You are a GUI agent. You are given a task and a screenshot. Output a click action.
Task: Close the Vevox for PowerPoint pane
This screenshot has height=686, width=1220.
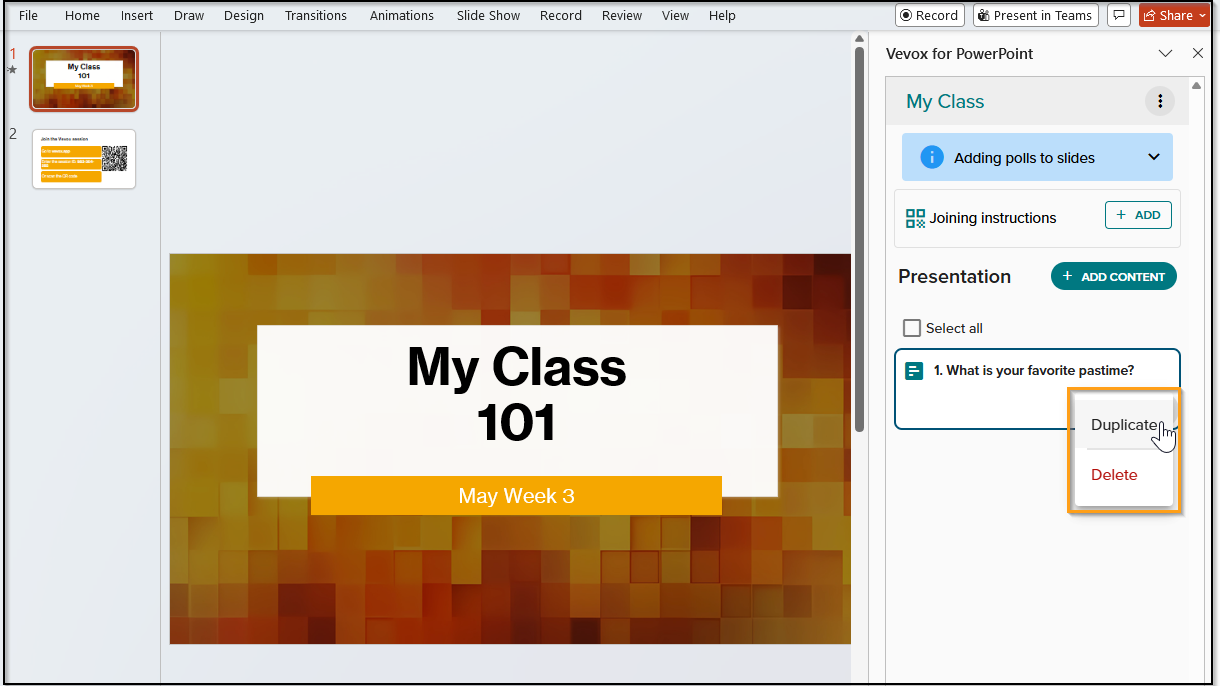pyautogui.click(x=1197, y=53)
